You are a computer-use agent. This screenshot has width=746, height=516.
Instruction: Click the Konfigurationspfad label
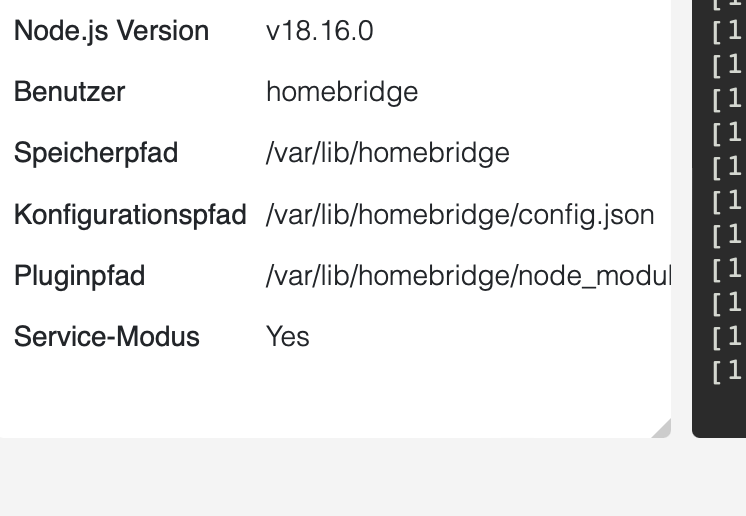coord(130,215)
